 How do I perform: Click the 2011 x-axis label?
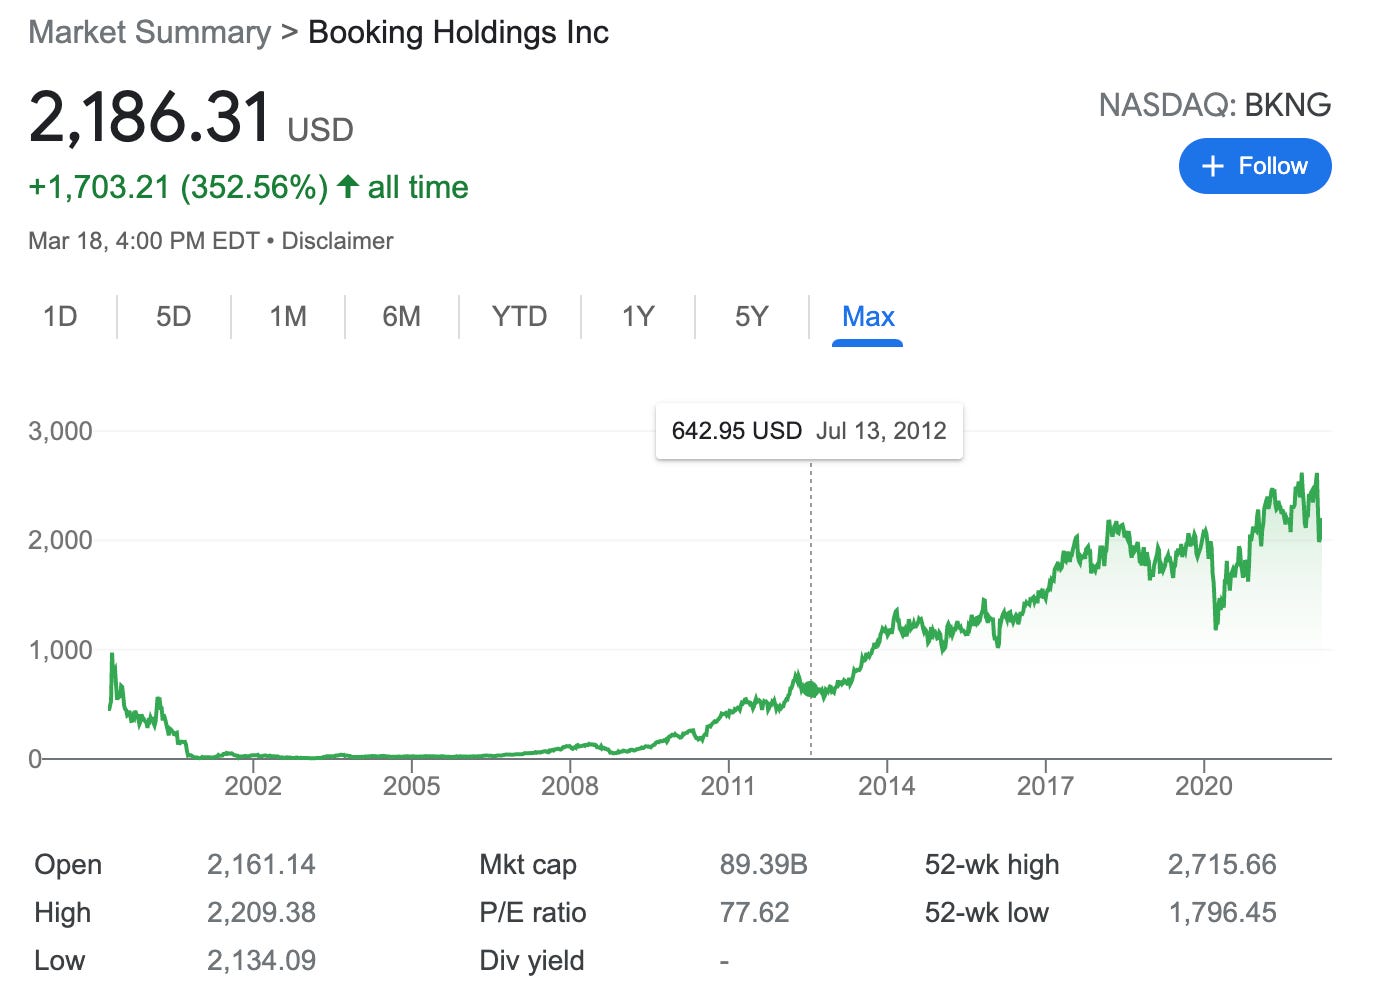[728, 786]
